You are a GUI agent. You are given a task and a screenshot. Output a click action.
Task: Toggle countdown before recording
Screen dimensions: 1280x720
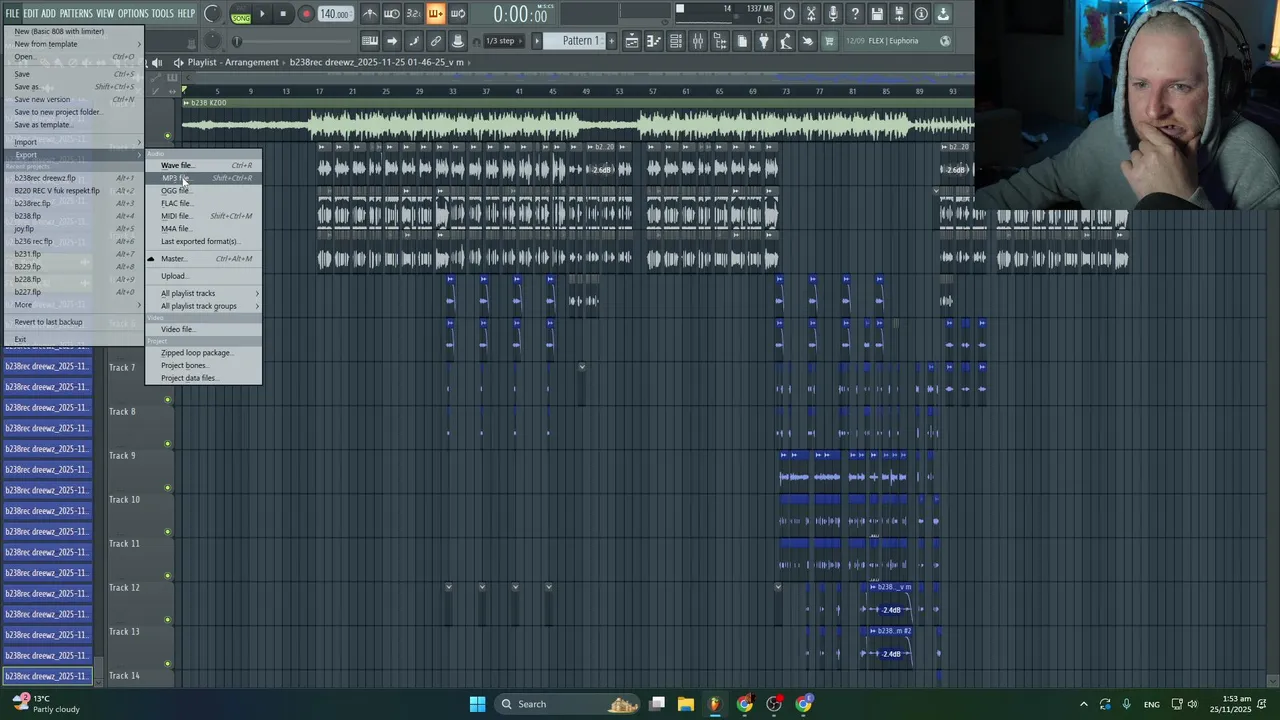click(413, 14)
